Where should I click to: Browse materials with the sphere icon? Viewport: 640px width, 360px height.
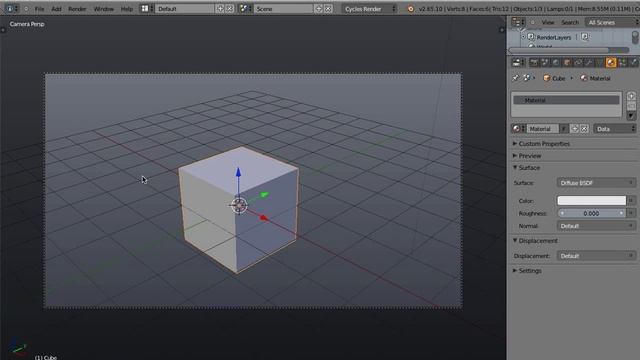pos(518,129)
